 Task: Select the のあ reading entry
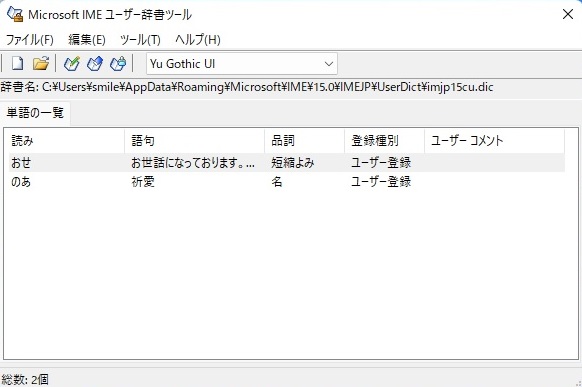(x=21, y=182)
